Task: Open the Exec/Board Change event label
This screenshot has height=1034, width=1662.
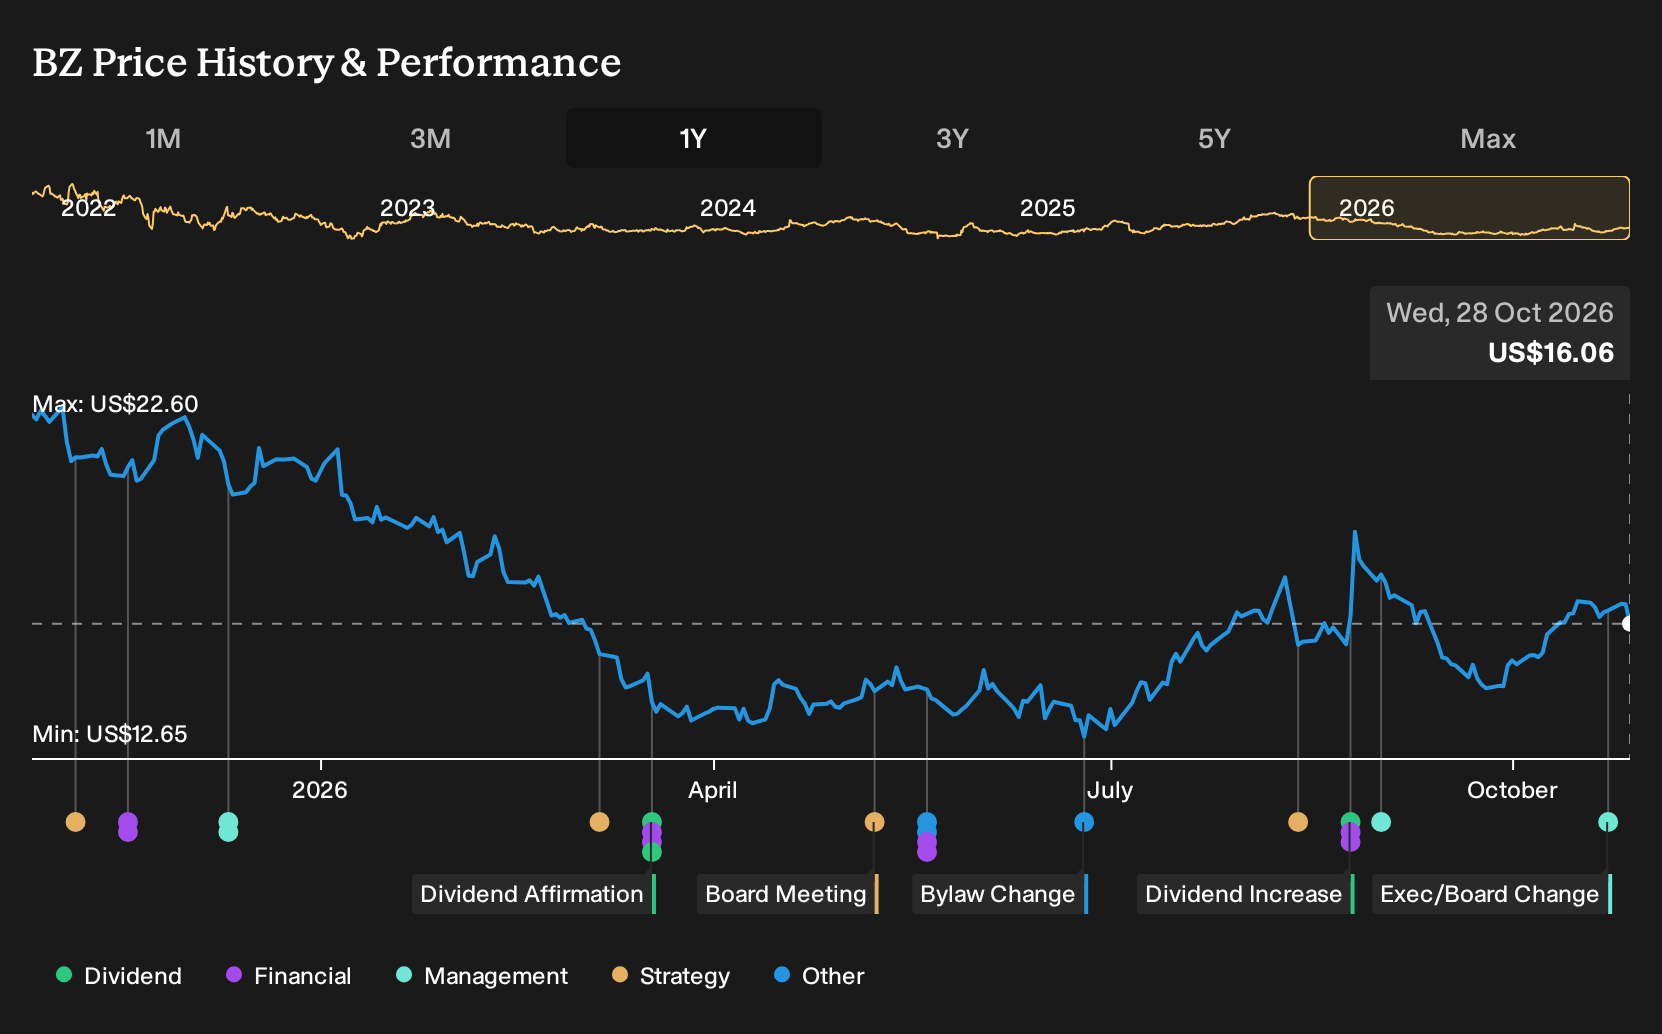Action: tap(1492, 894)
